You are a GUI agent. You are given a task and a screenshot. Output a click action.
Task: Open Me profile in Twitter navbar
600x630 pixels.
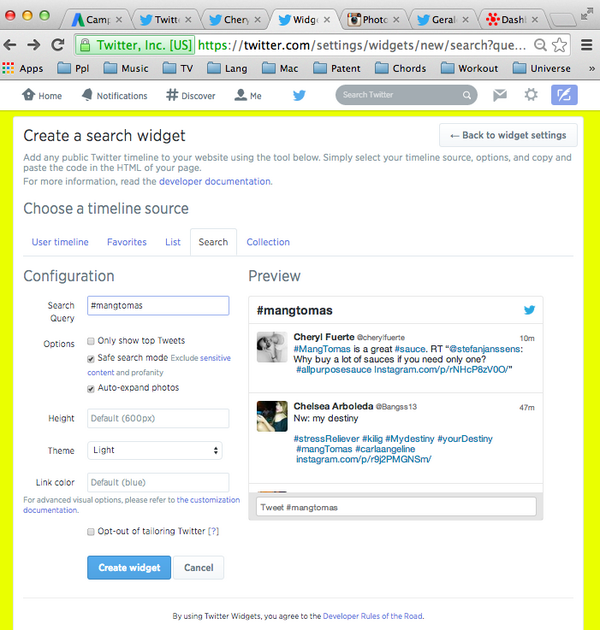coord(248,95)
